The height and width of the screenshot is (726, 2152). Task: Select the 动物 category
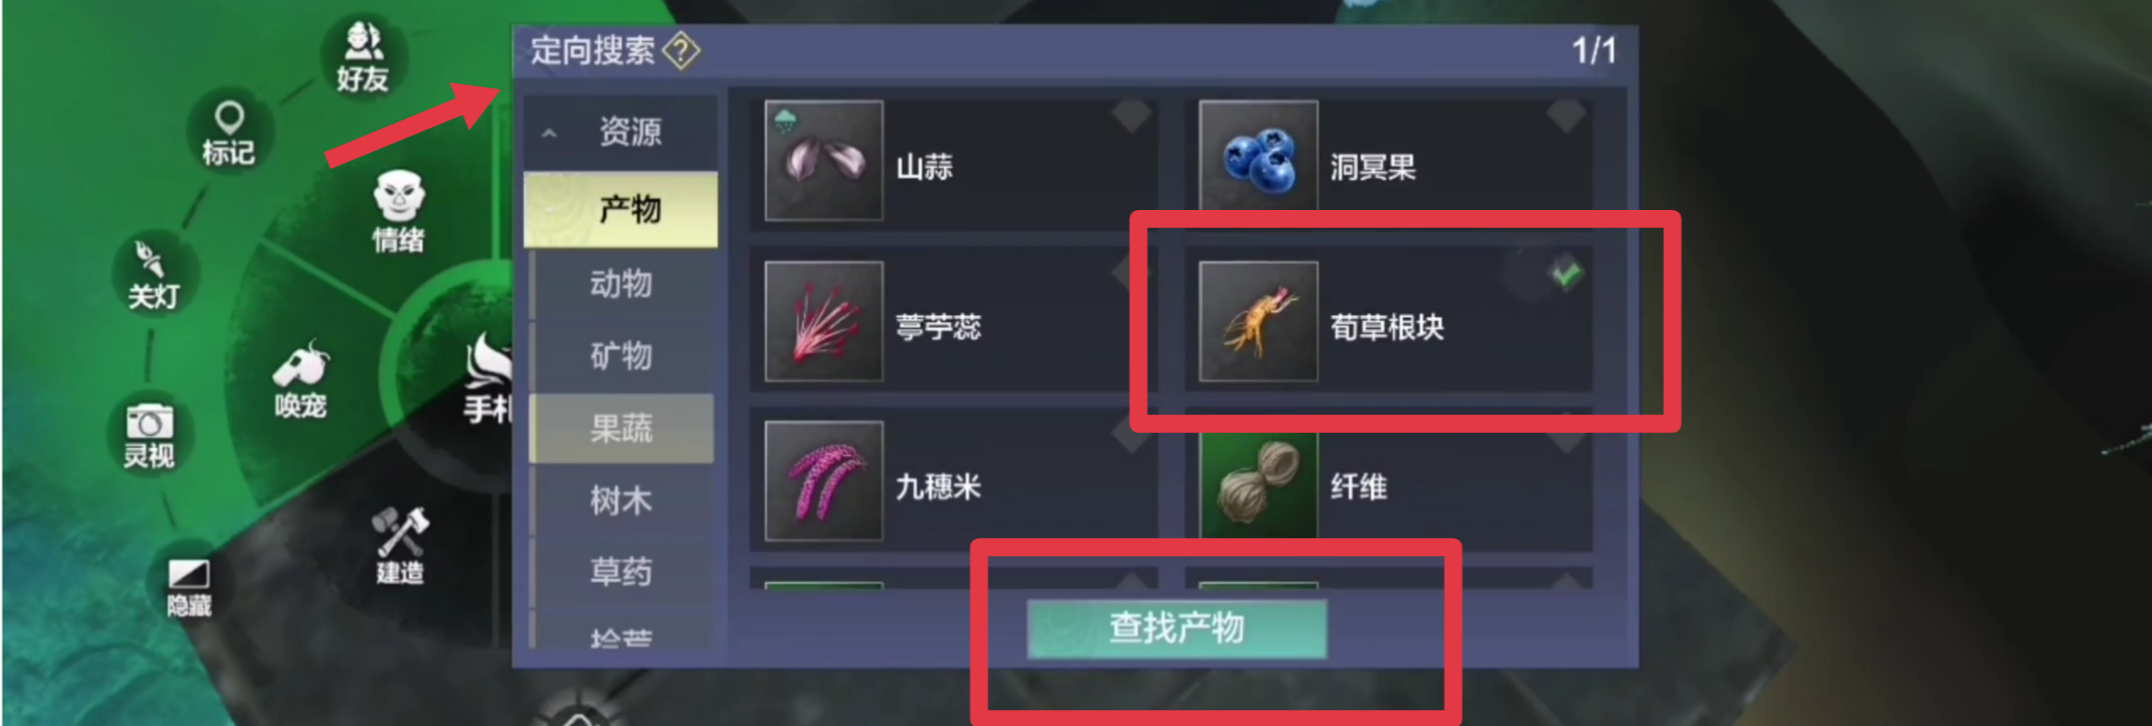(x=621, y=284)
